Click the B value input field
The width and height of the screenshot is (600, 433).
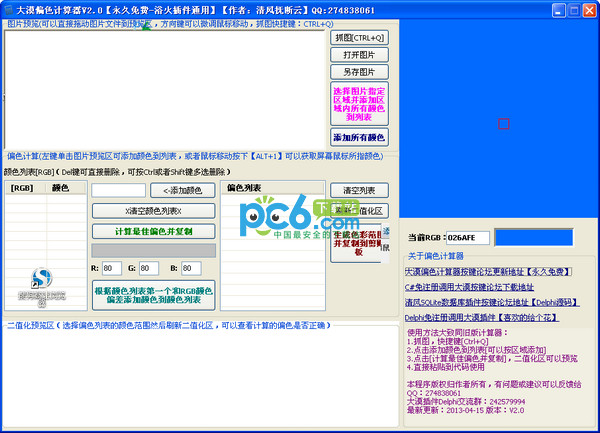click(x=187, y=268)
